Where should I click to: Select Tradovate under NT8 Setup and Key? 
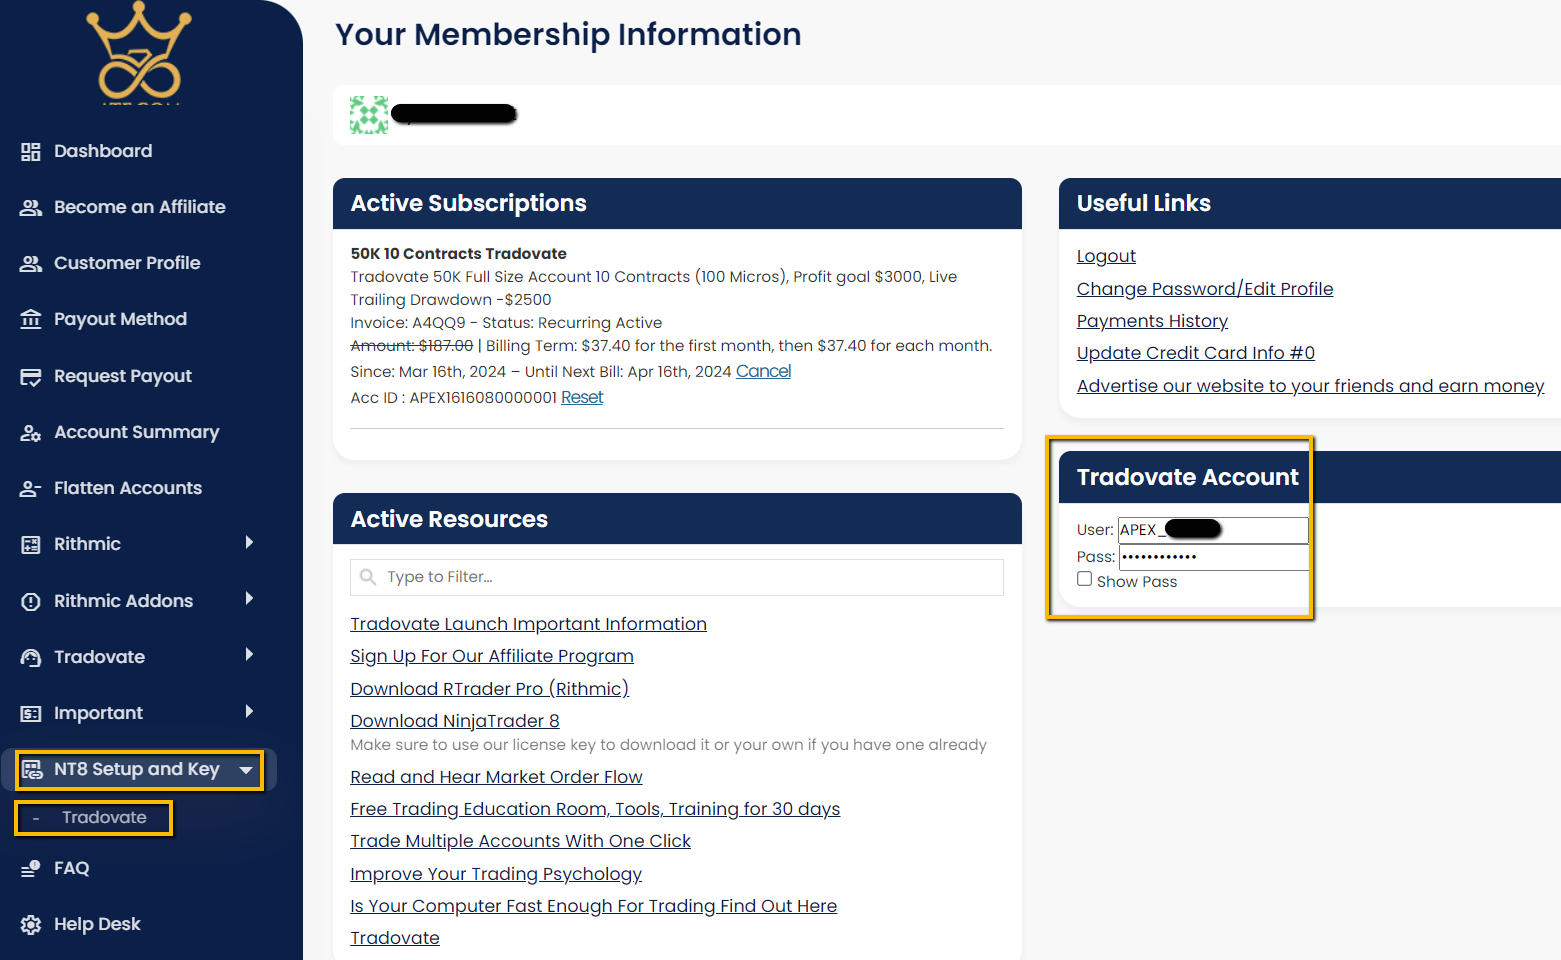pos(104,817)
